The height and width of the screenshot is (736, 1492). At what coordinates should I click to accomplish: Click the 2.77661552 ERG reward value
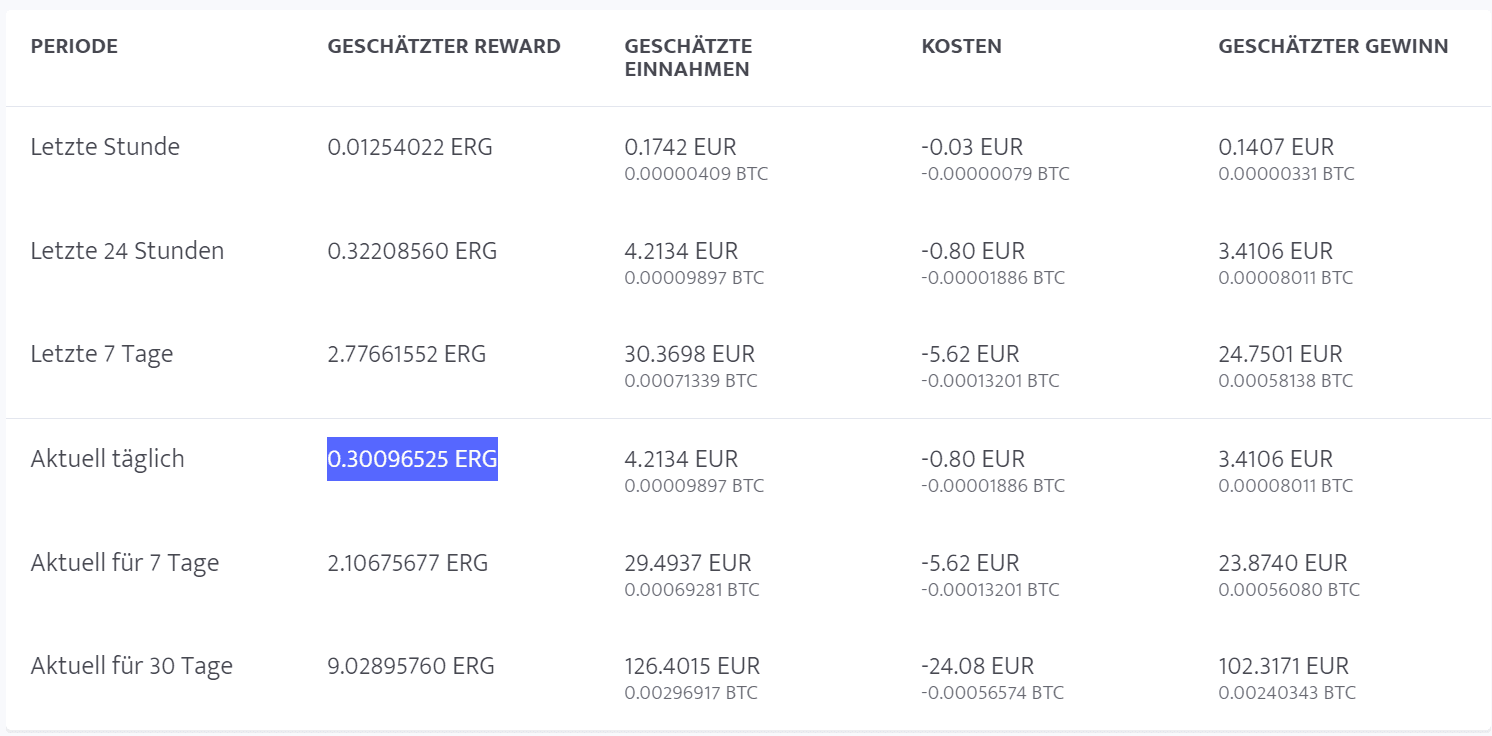pyautogui.click(x=407, y=354)
